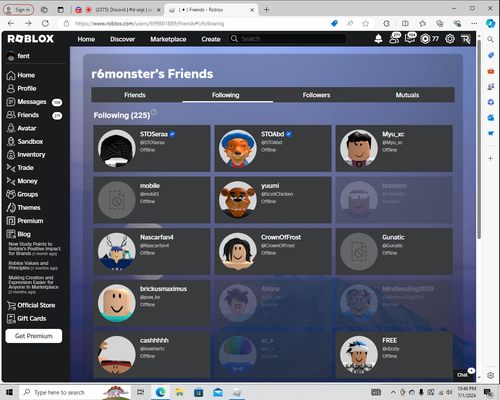Click the RoPro R icon in header
Viewport: 500px width, 400px height.
coord(466,39)
